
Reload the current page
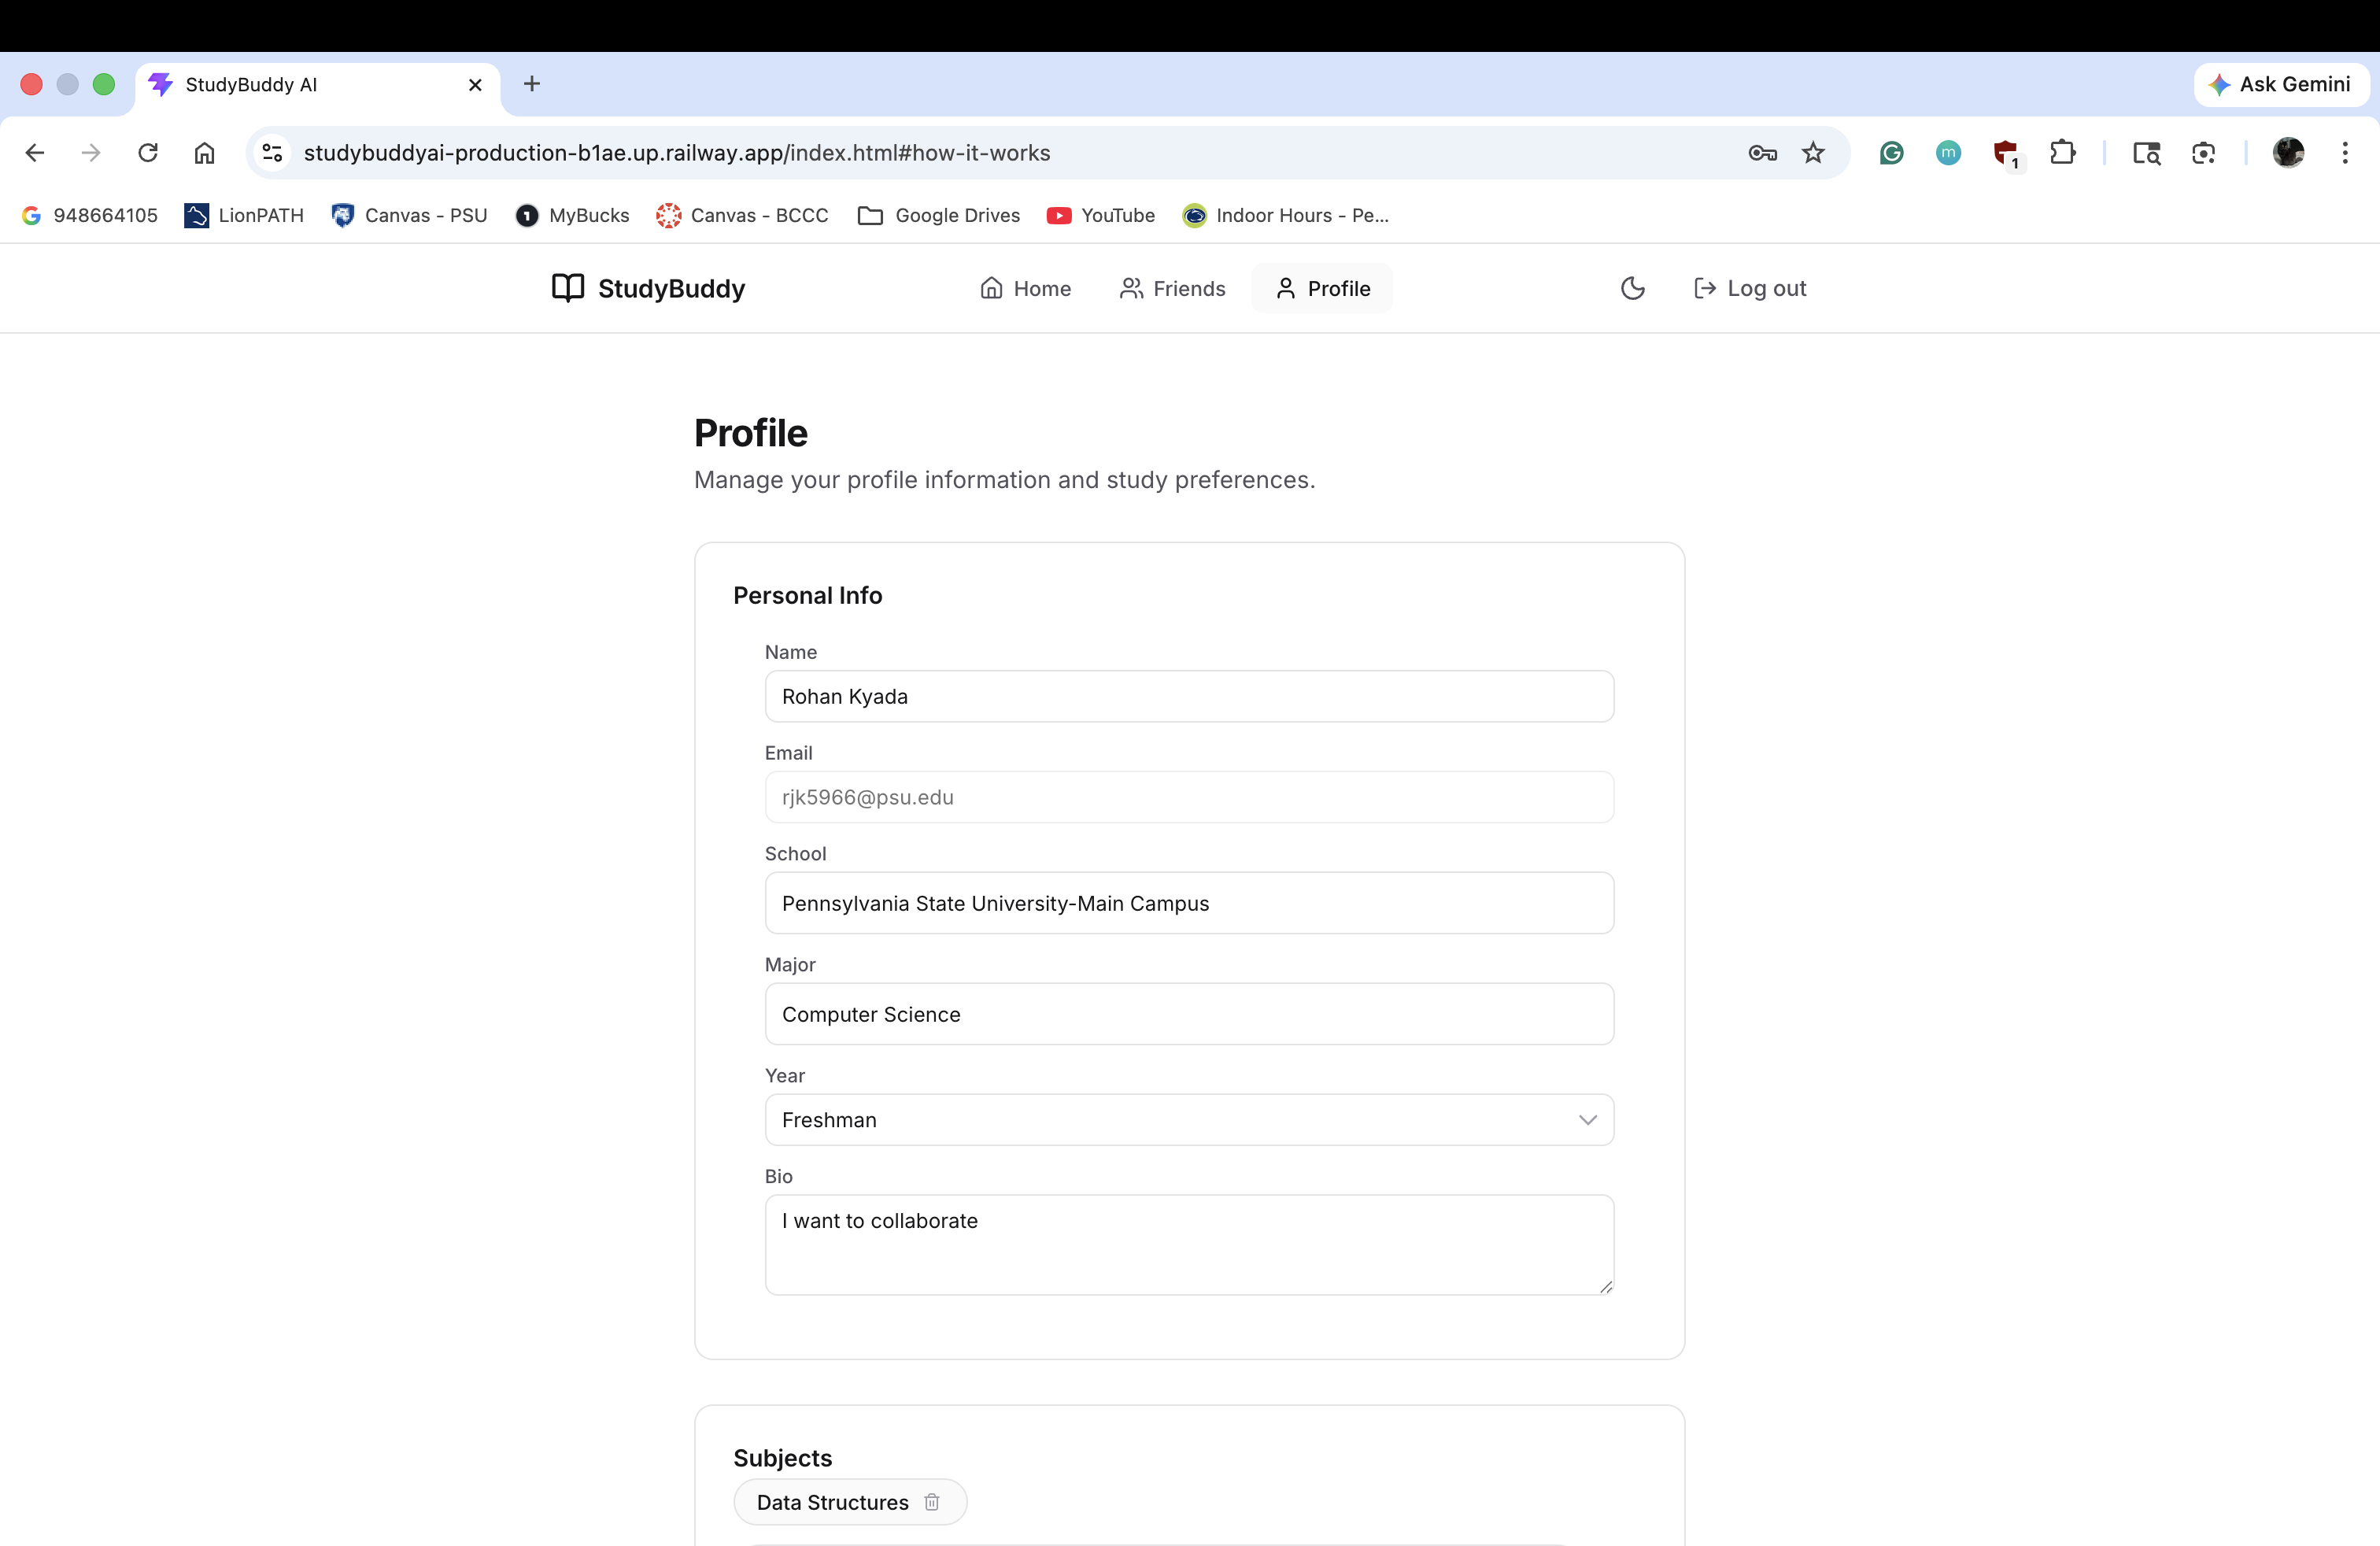(x=148, y=152)
